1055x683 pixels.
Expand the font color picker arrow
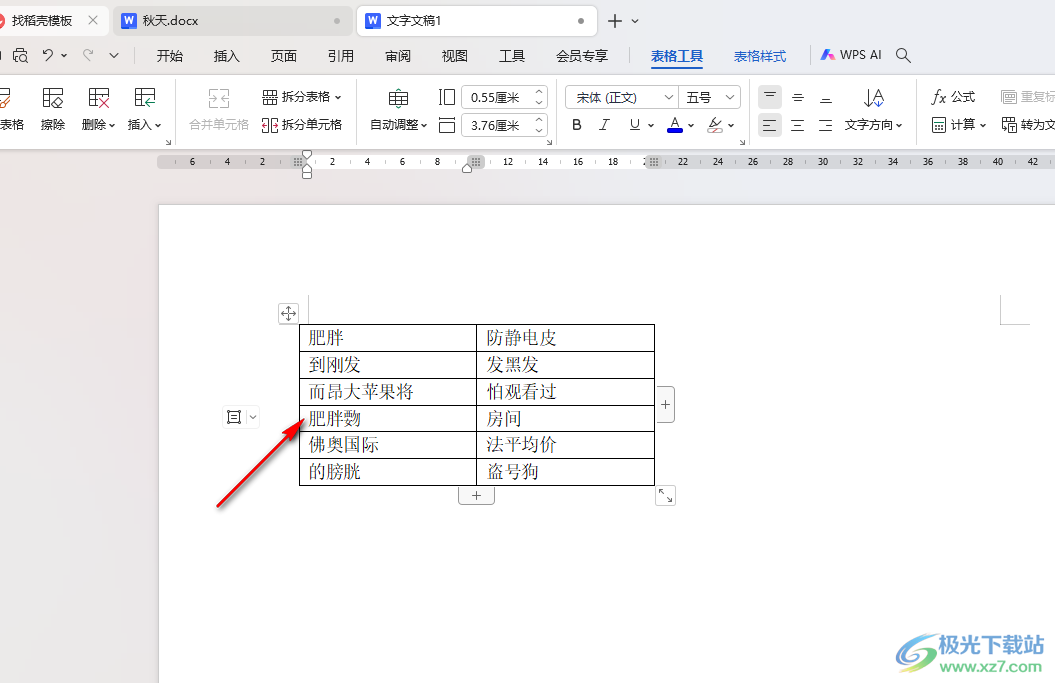(691, 125)
